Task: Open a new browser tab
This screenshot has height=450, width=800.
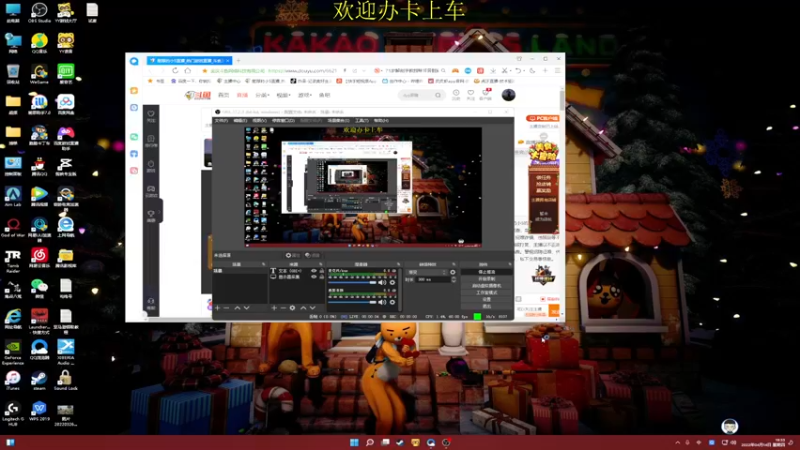Action: click(x=238, y=60)
